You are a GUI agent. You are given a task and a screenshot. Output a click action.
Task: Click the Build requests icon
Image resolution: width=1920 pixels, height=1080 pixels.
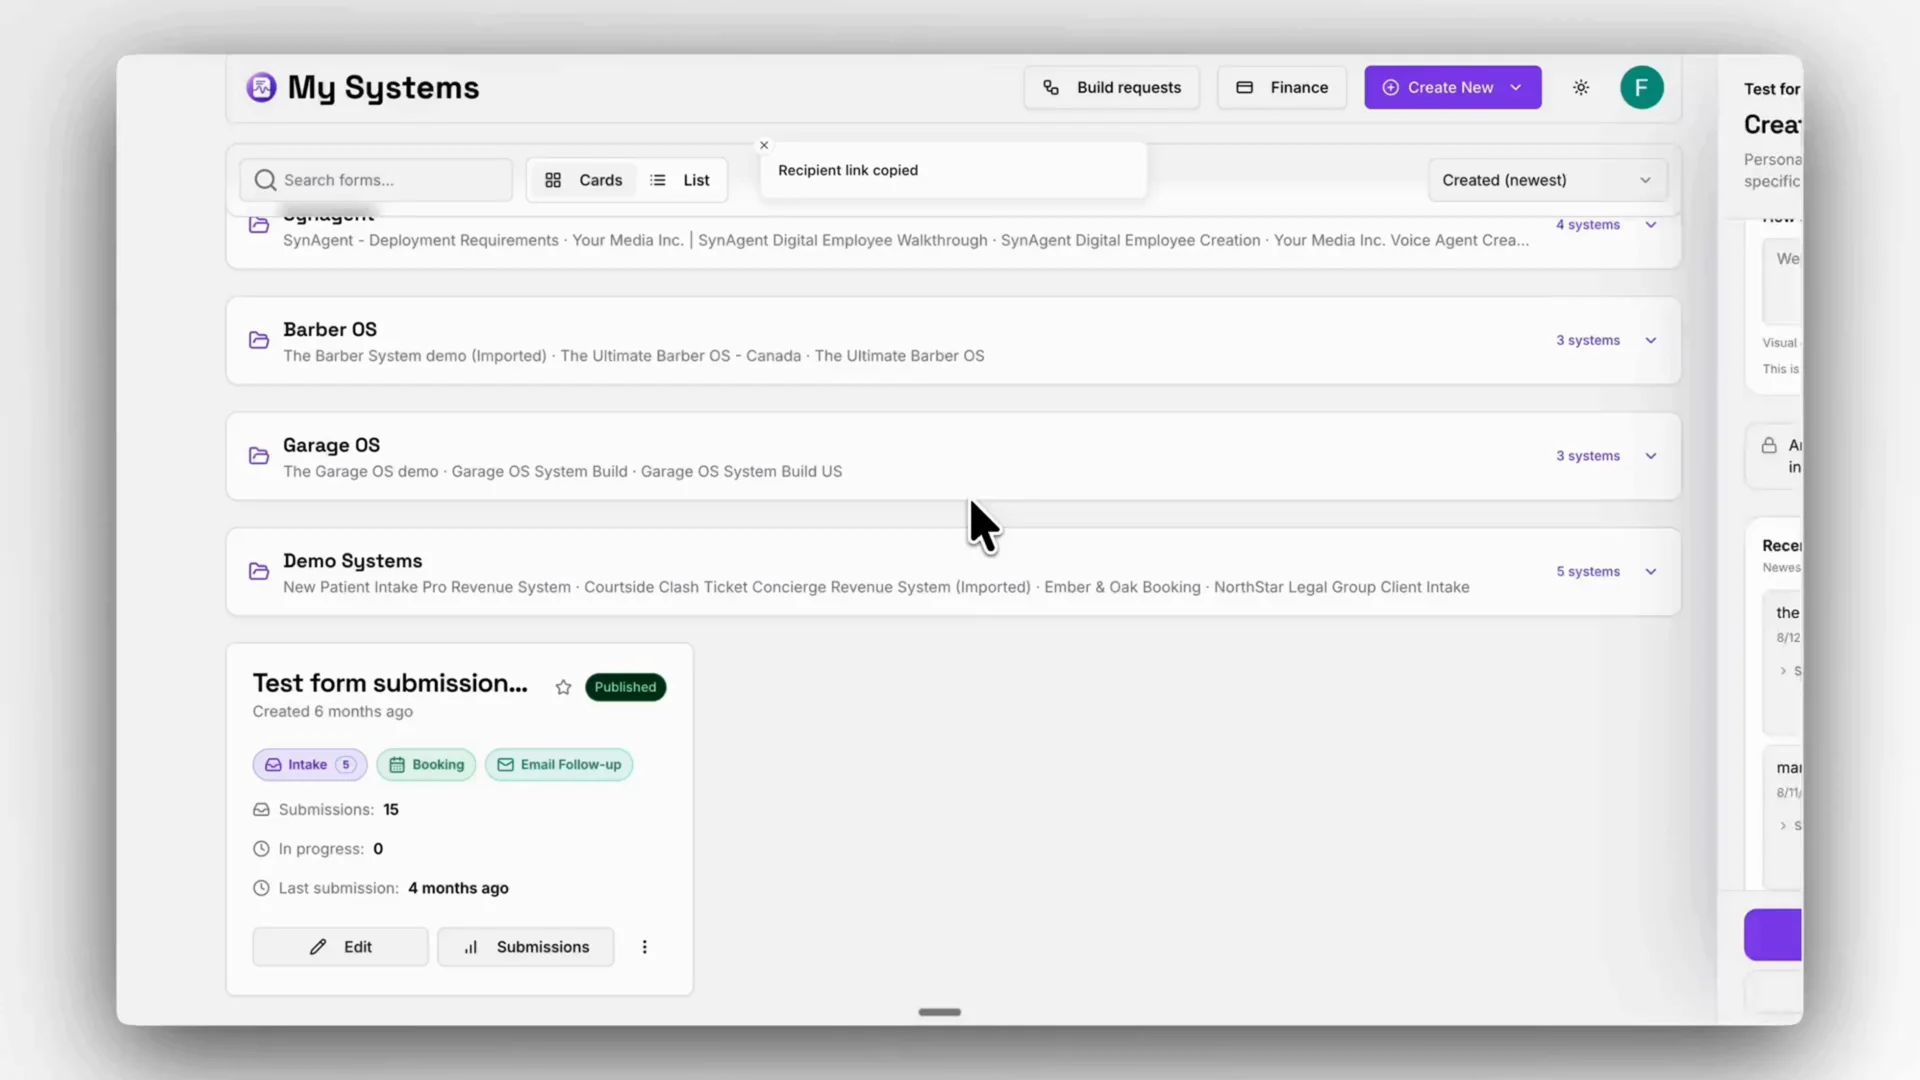[1051, 88]
